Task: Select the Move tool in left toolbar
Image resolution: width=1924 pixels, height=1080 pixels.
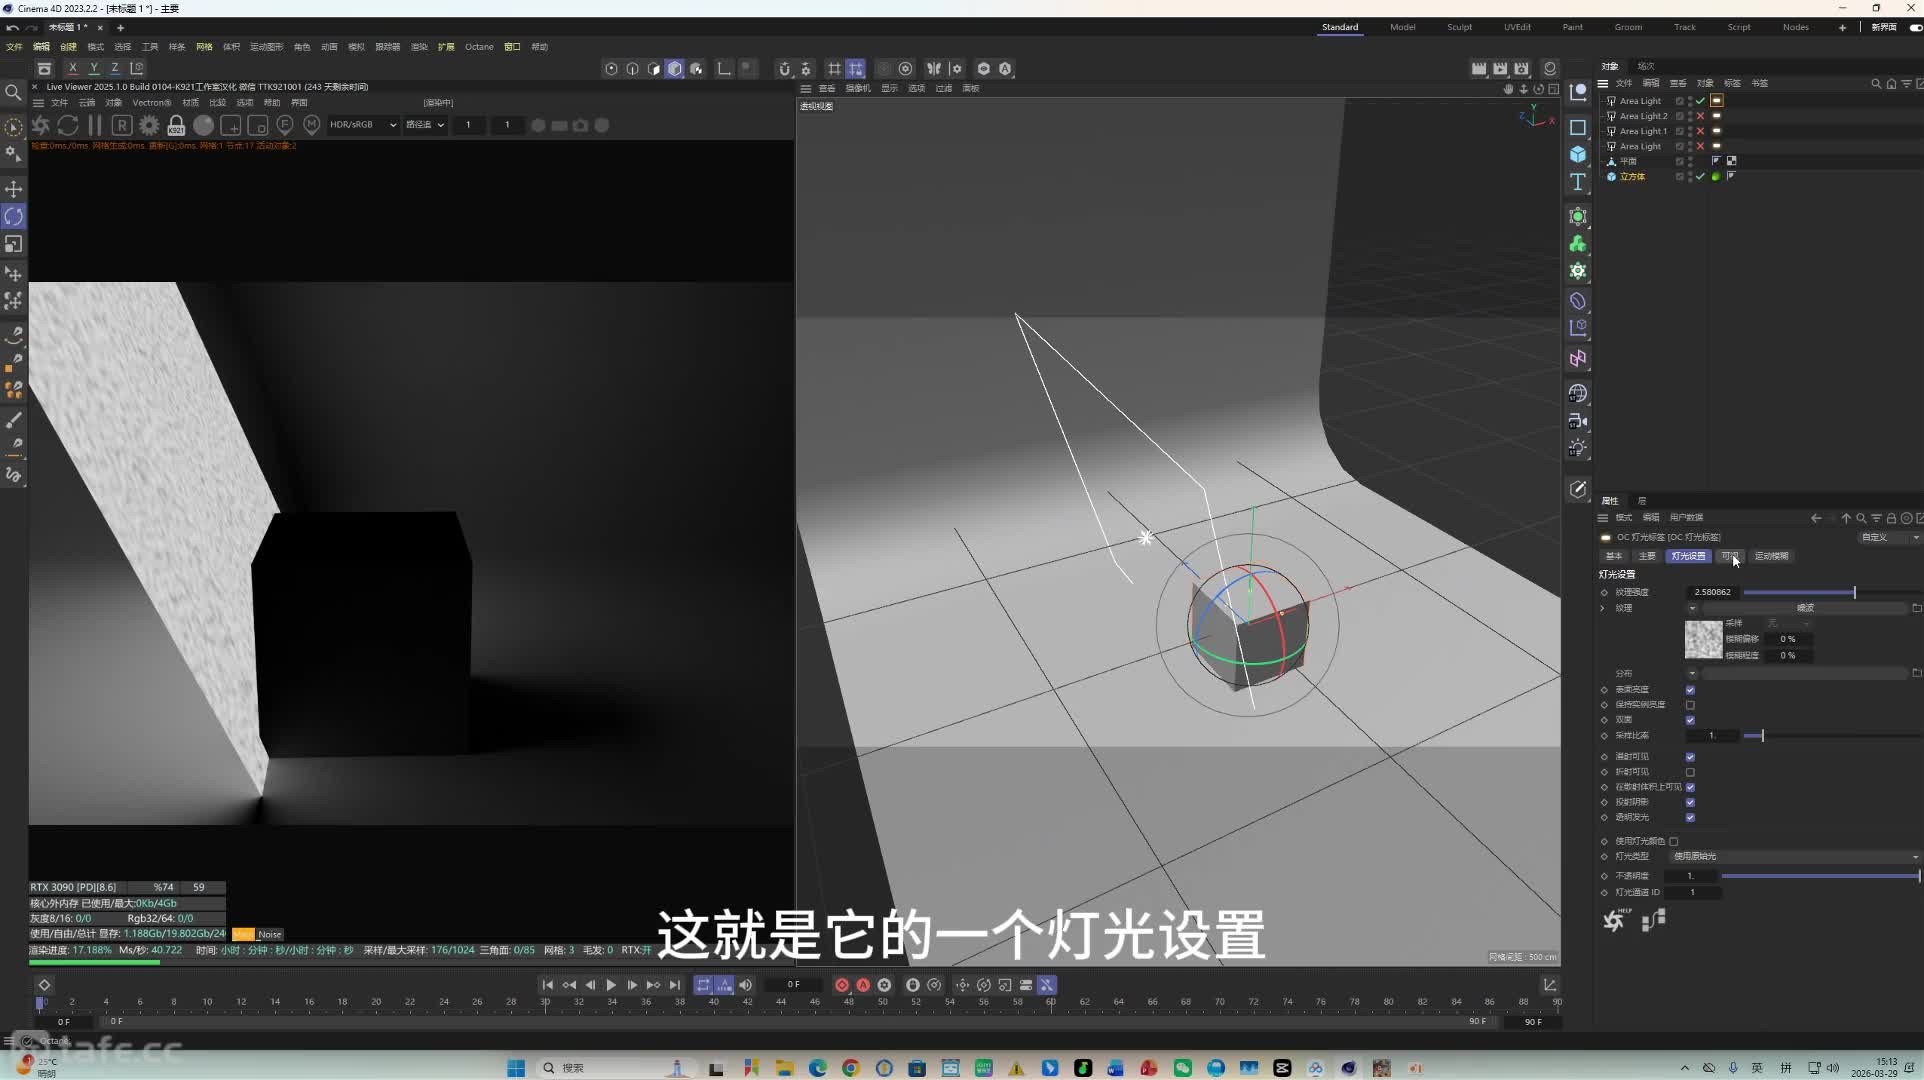Action: coord(14,189)
